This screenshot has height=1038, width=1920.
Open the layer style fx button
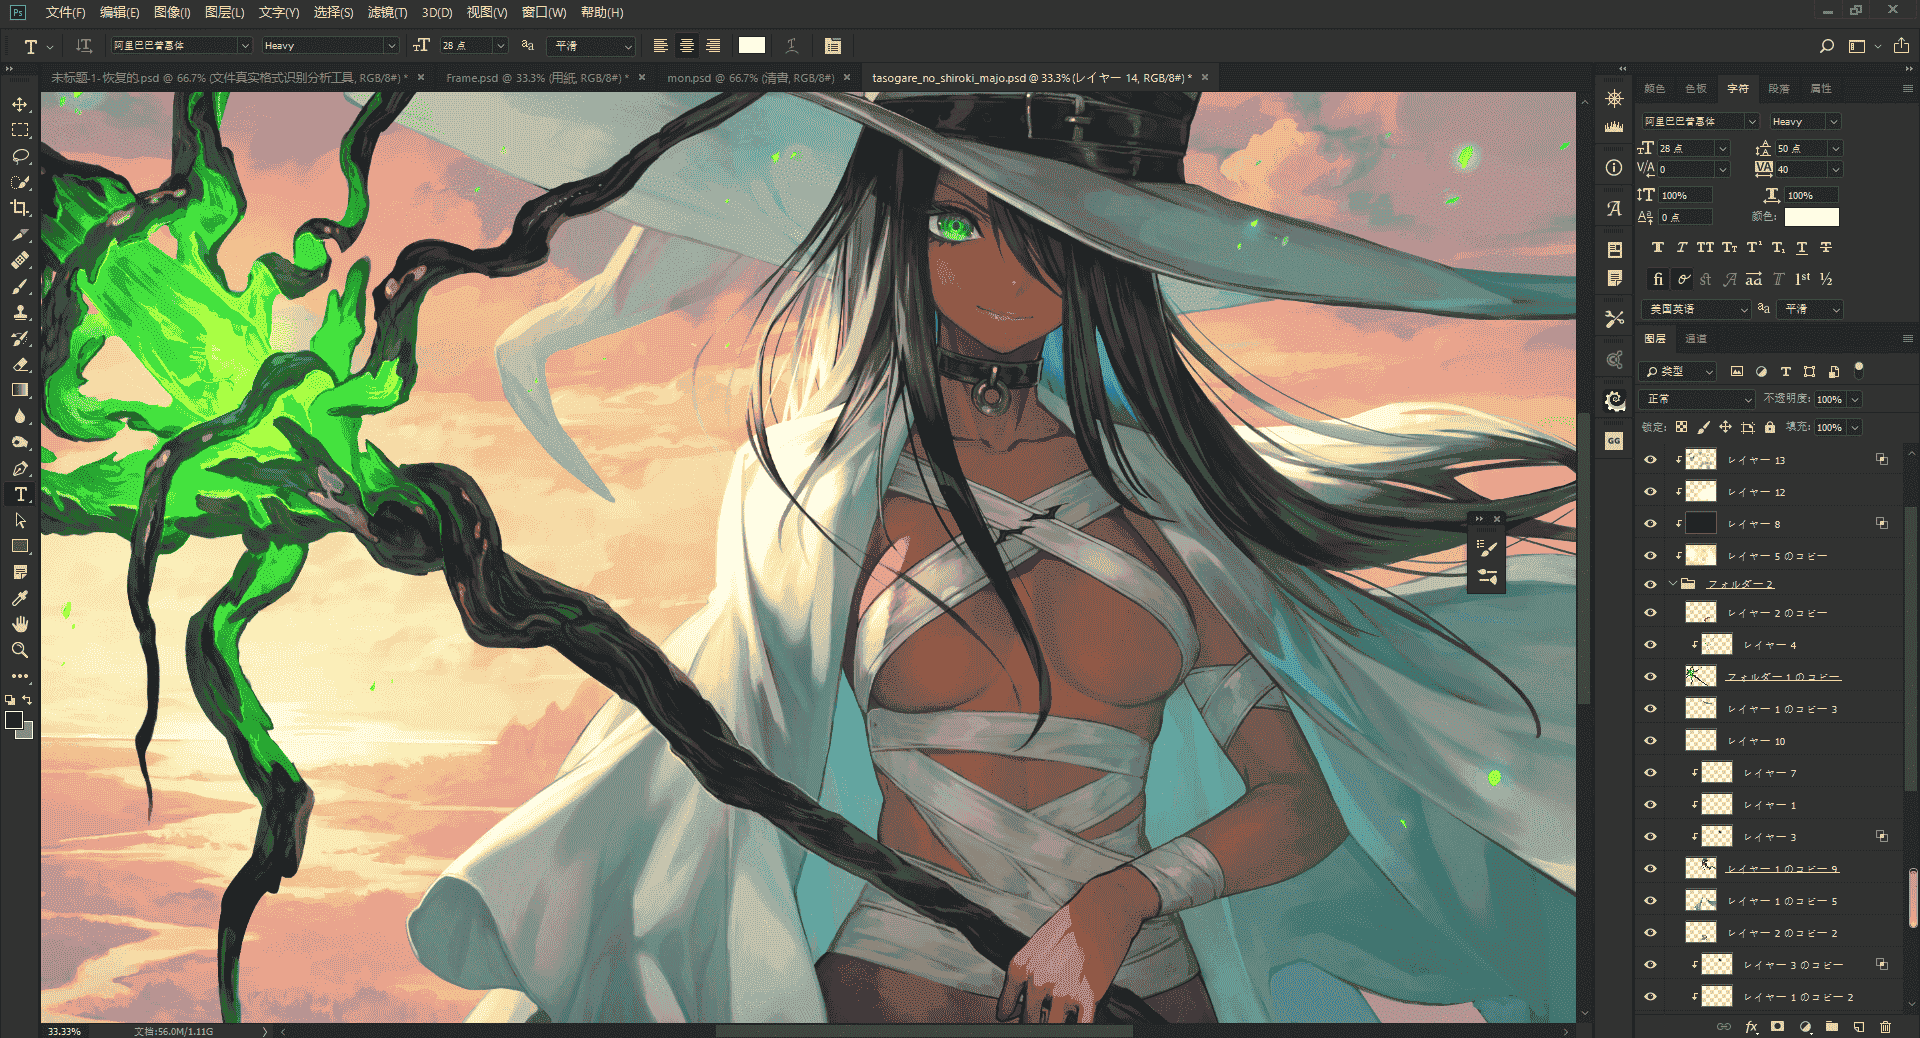click(1751, 1027)
